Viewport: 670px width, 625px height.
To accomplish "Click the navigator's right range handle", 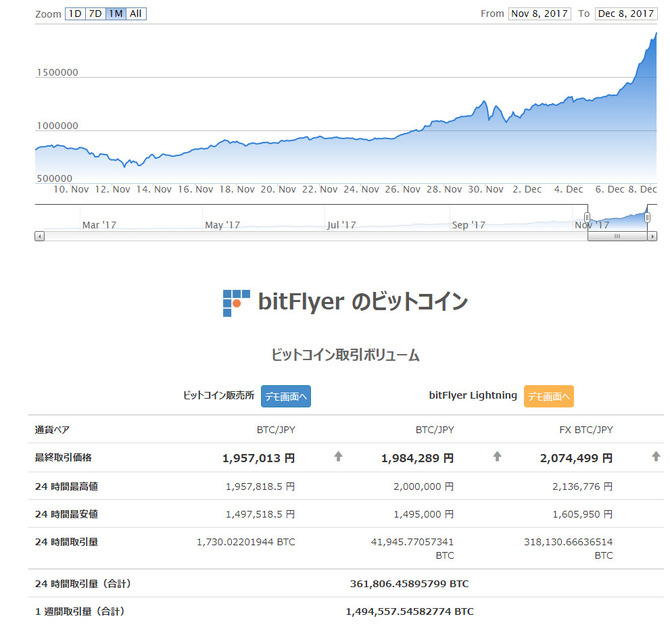I will point(647,217).
